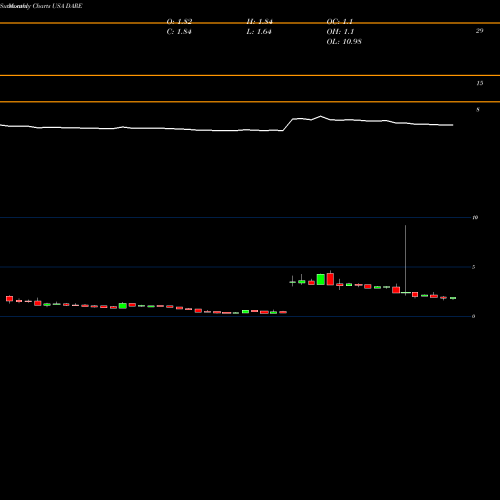The image size is (500, 500).
Task: Click the peak of the white moving average line
Action: click(x=321, y=116)
